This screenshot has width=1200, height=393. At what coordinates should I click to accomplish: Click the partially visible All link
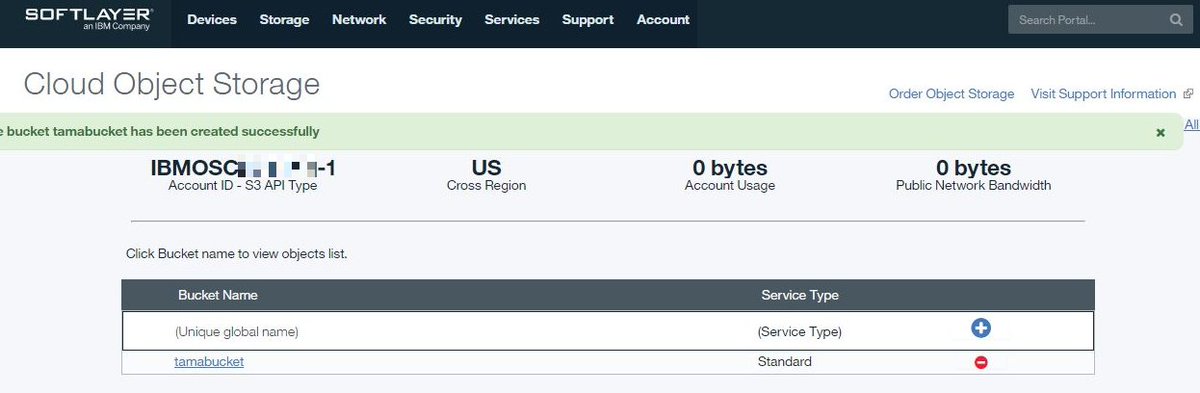tap(1192, 125)
